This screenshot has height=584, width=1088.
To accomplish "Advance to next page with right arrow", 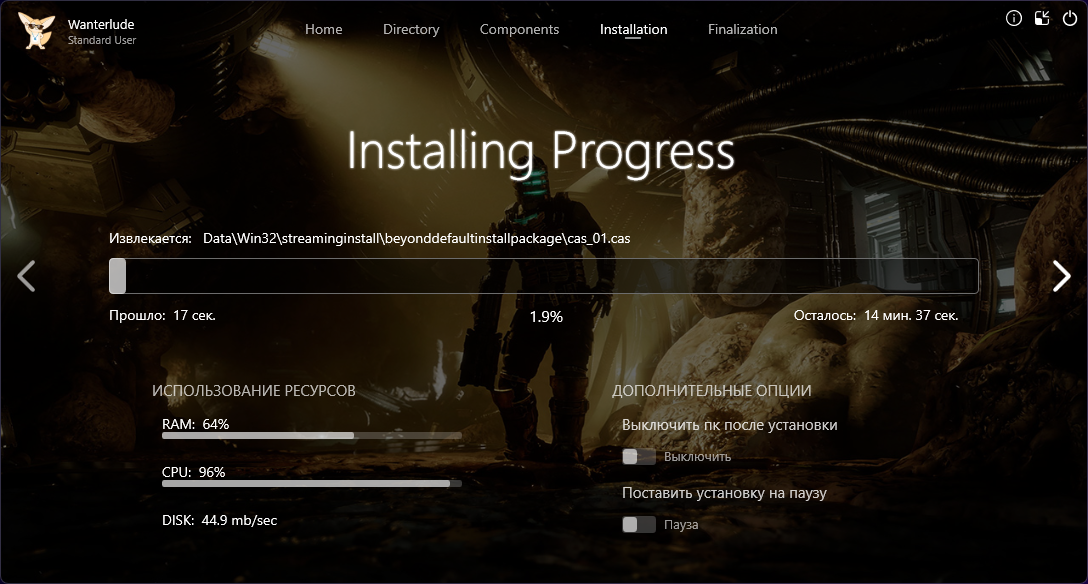I will (x=1061, y=276).
